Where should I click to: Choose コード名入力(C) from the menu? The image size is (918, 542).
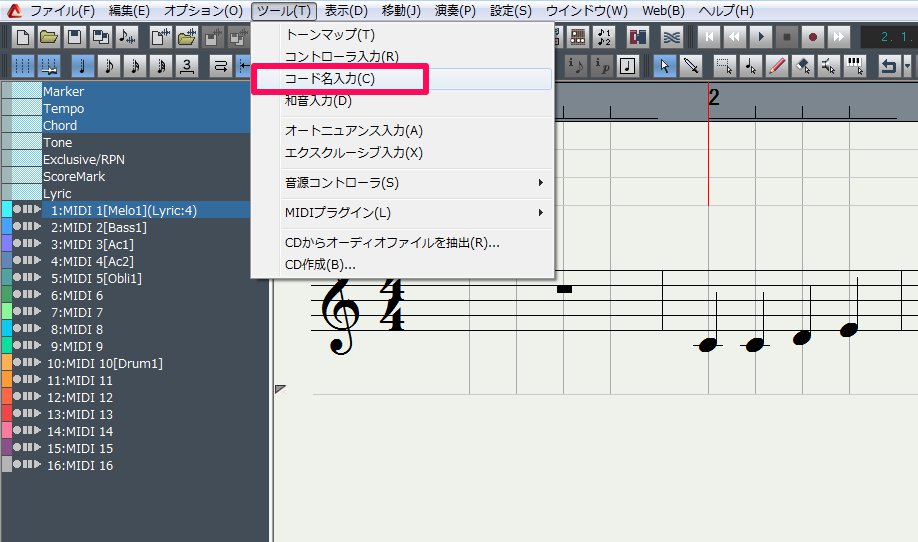click(330, 78)
